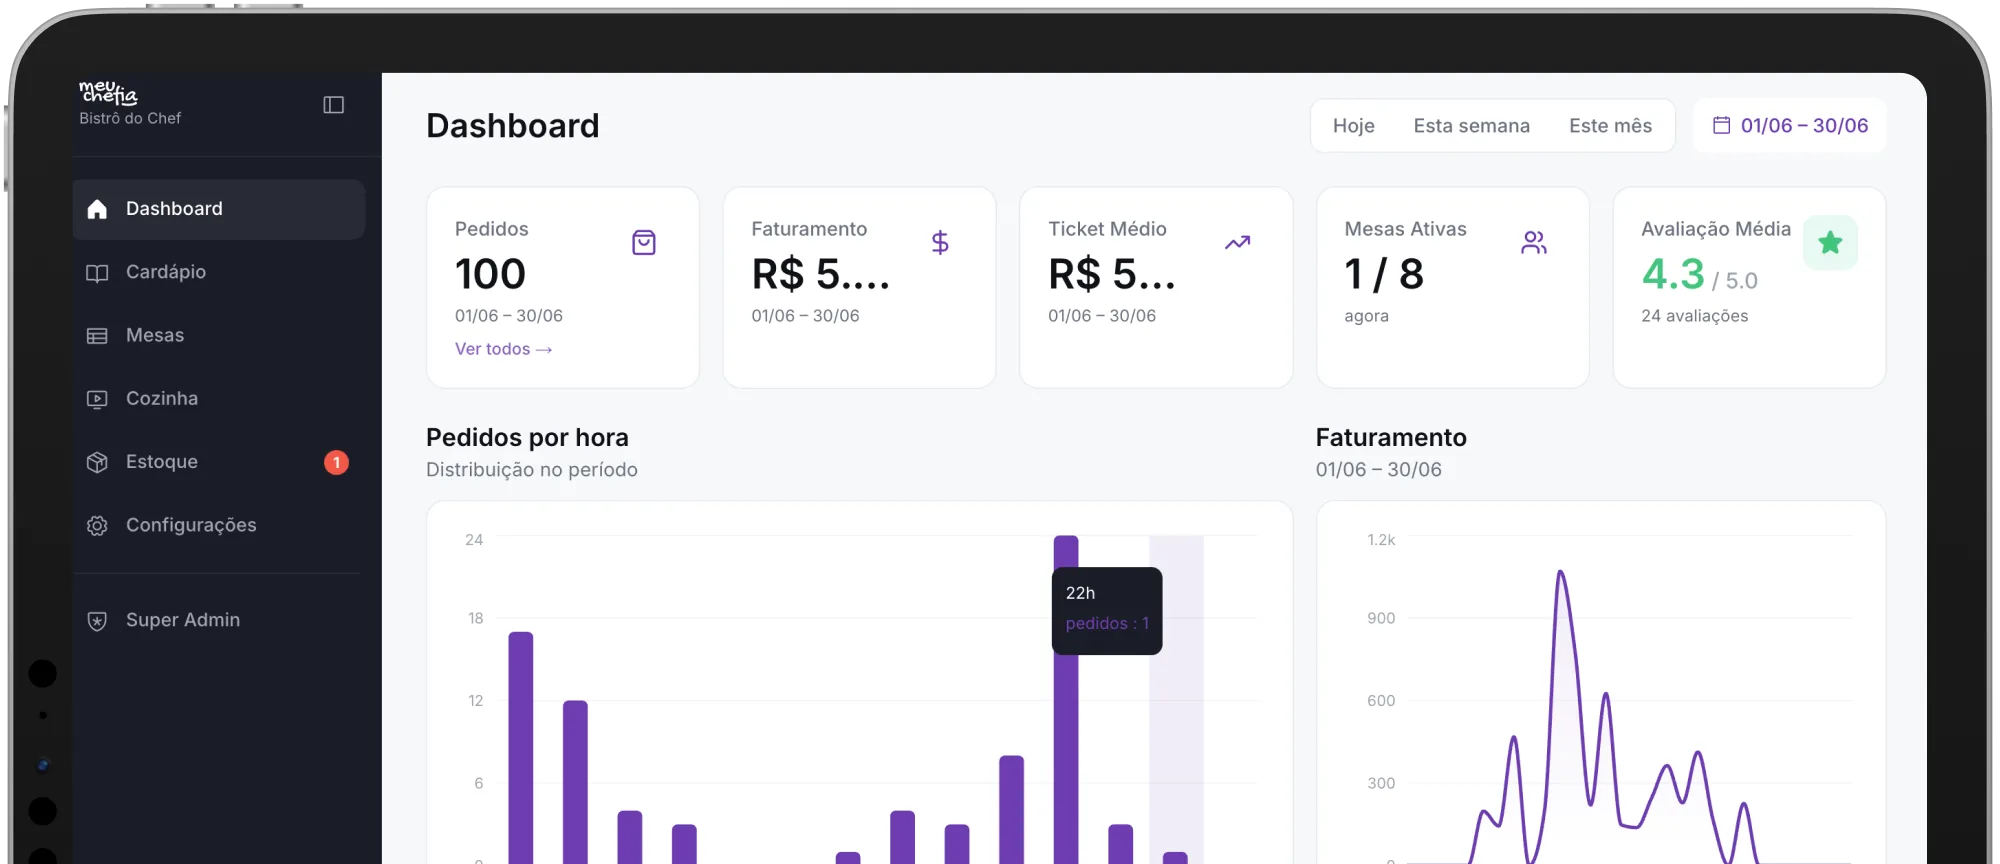Viewport: 2000px width, 864px height.
Task: Open Configurações in the sidebar
Action: click(x=219, y=525)
